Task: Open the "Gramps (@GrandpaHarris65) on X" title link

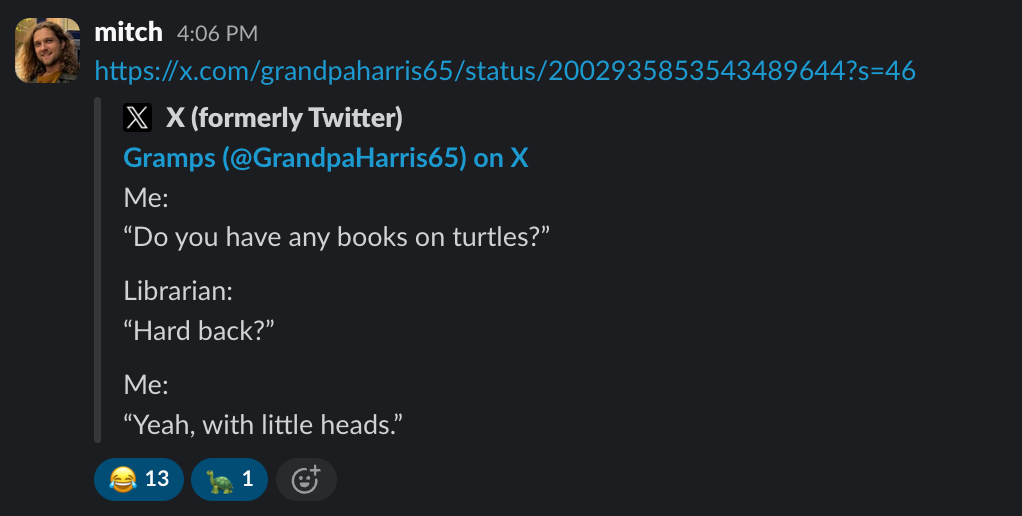Action: point(325,158)
